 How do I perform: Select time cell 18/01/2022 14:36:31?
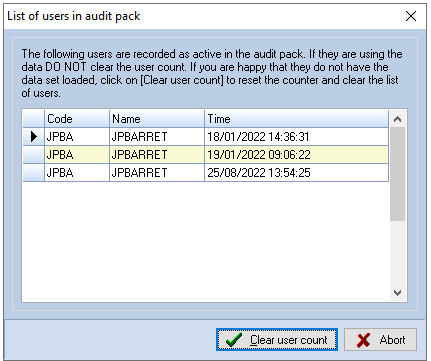coord(296,137)
